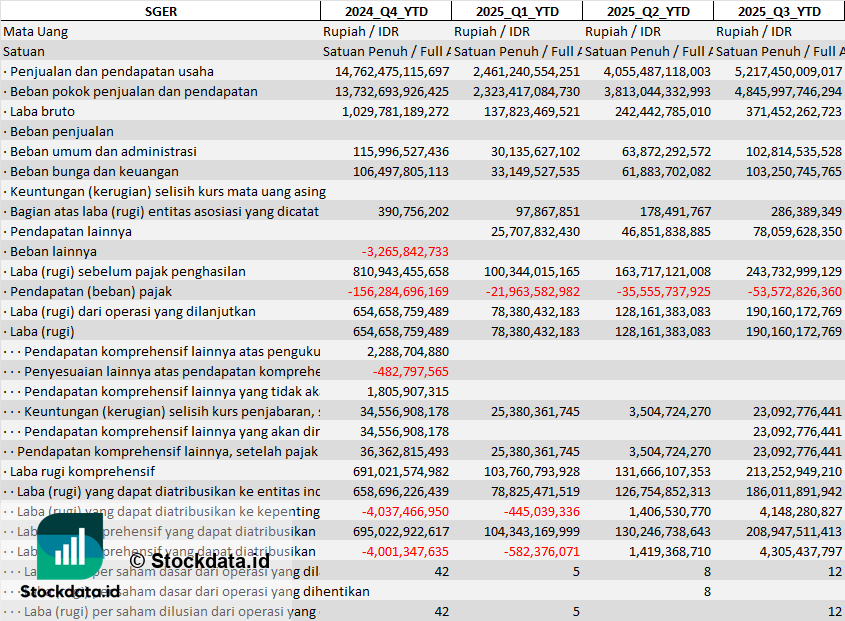
Task: Select the red Beban lainnya value -3,265,842,733
Action: point(405,252)
